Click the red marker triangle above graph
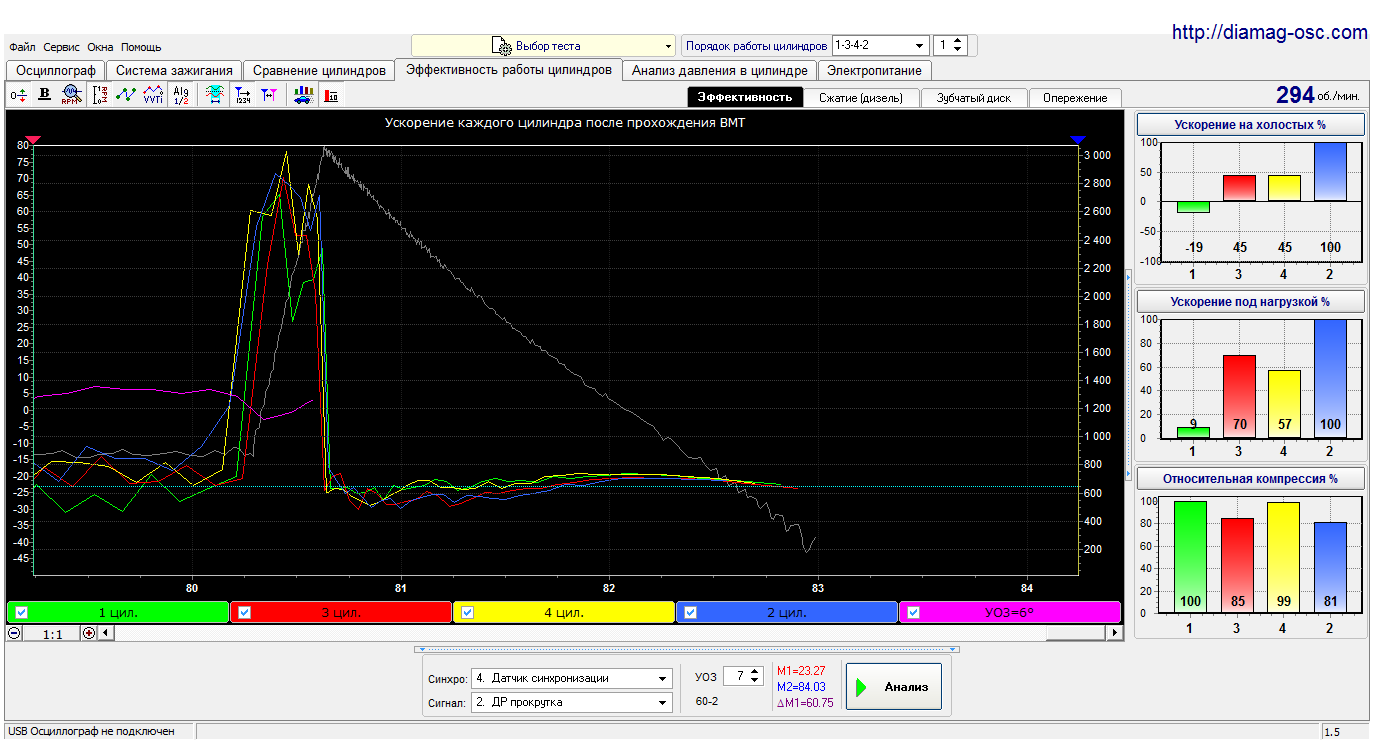1382x744 pixels. 33,139
